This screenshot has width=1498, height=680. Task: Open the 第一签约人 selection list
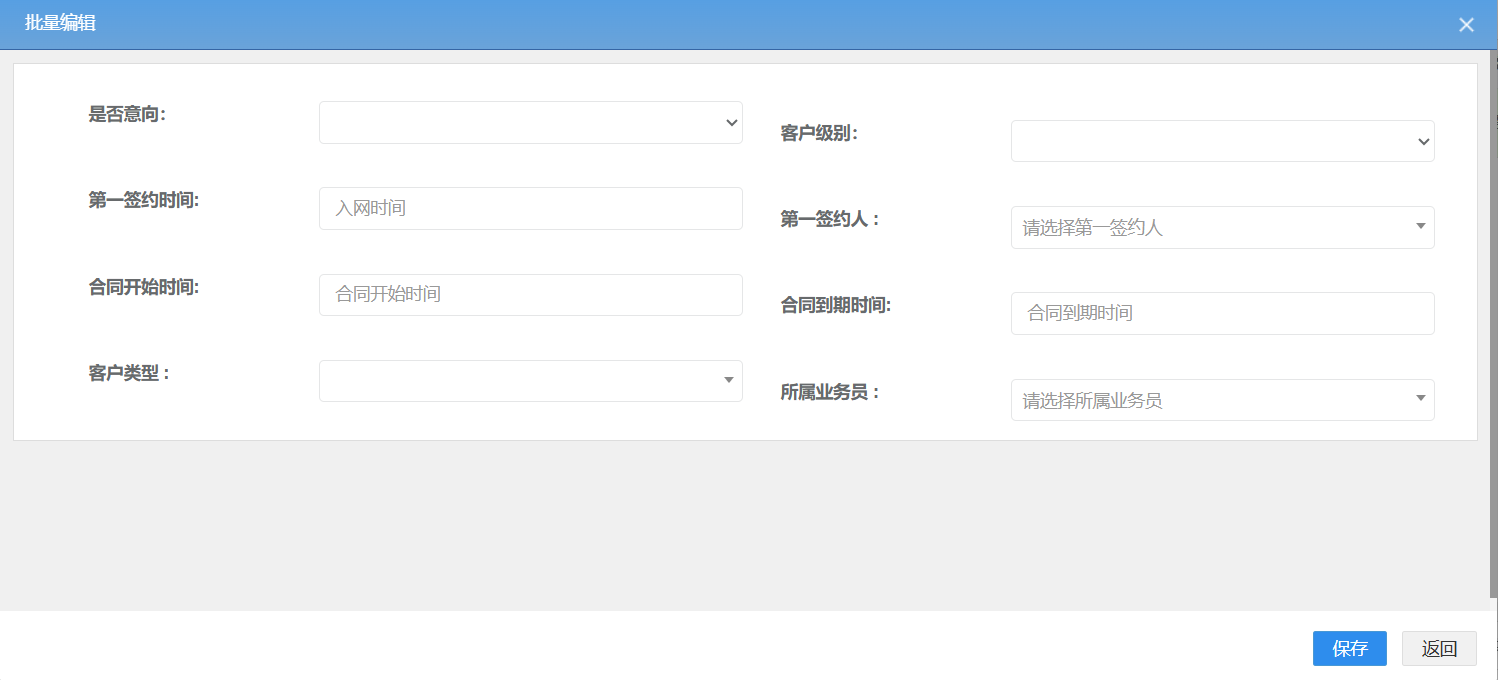click(1221, 227)
